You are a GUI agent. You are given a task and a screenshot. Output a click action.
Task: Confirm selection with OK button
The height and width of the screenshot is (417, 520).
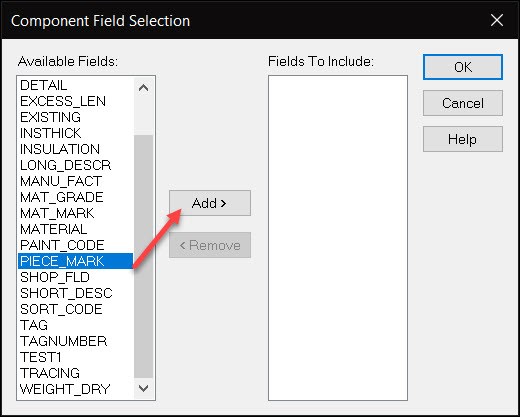pos(463,67)
